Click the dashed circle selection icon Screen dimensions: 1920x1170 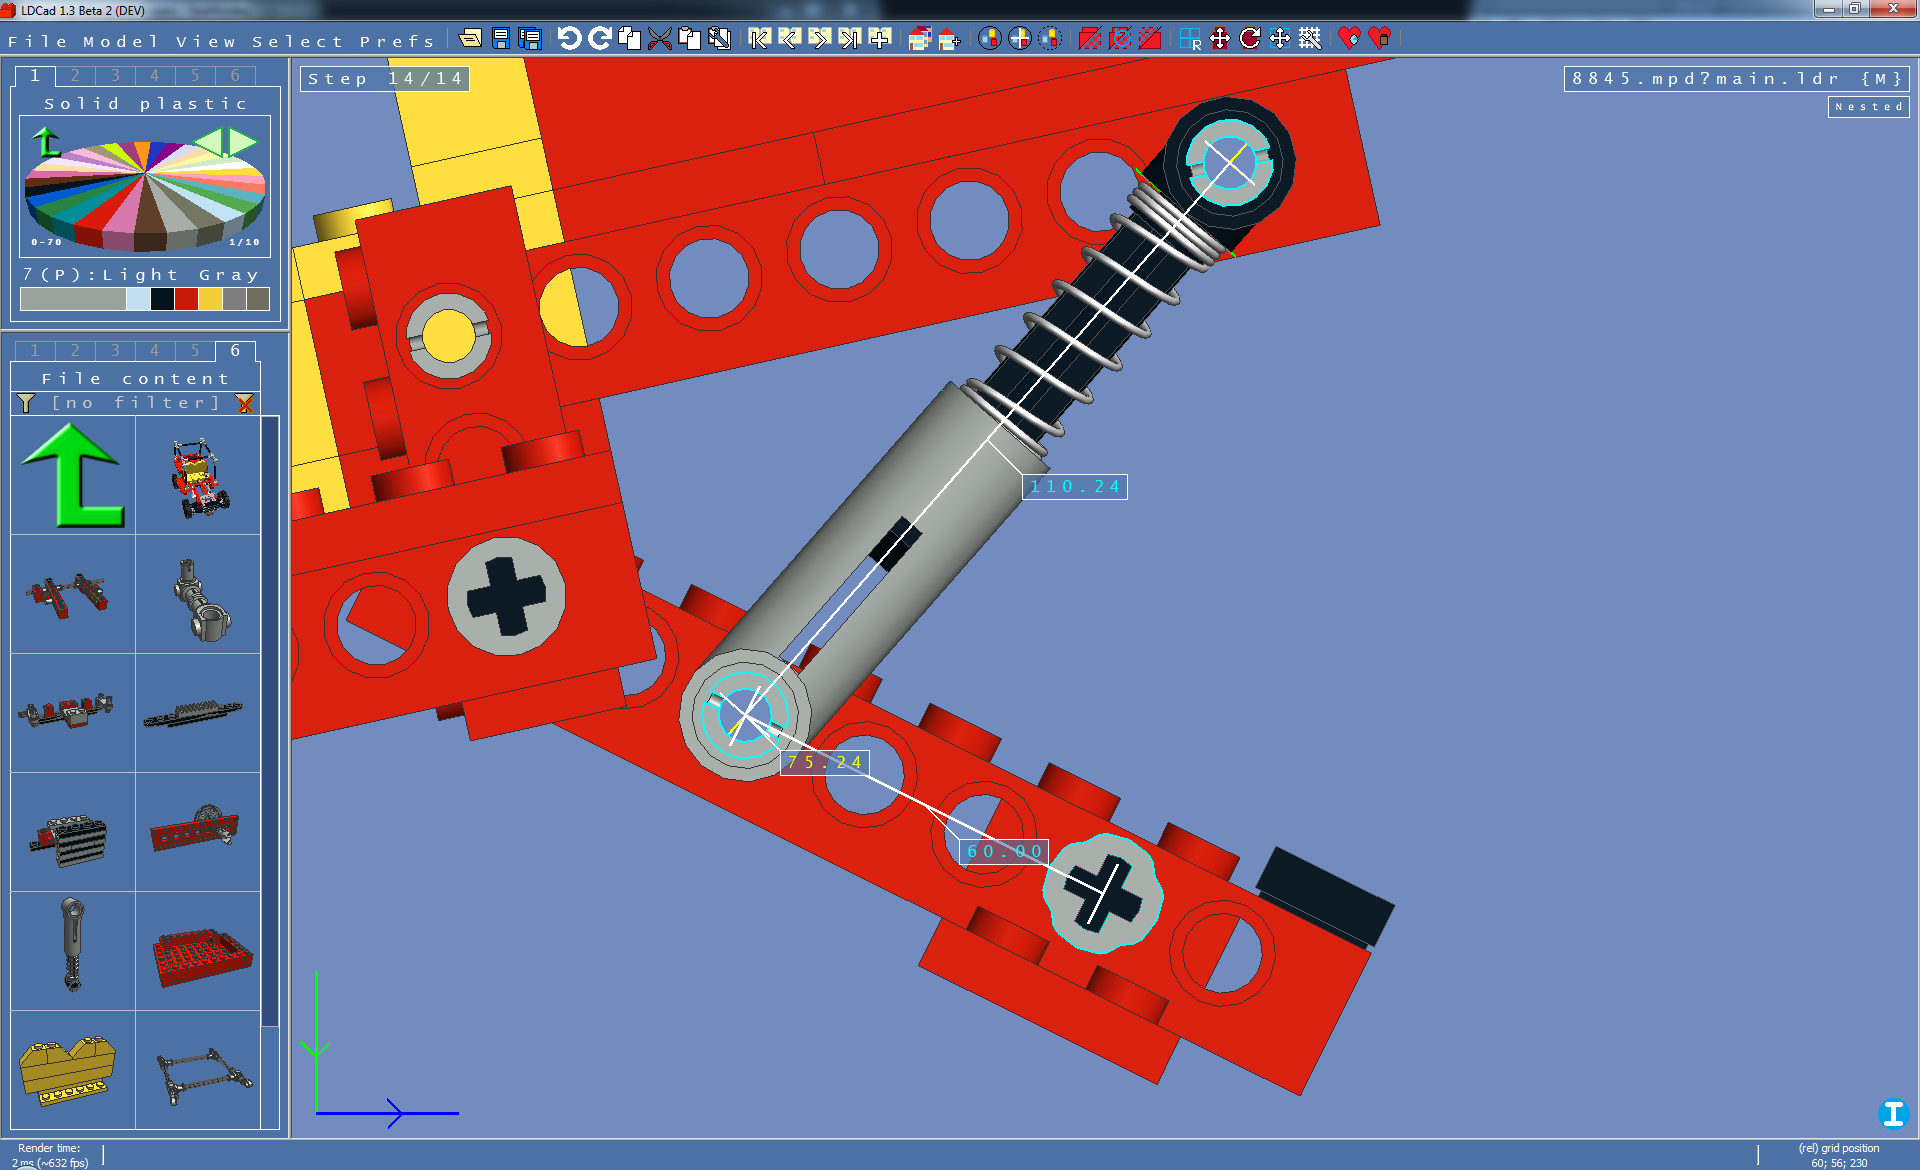1050,39
